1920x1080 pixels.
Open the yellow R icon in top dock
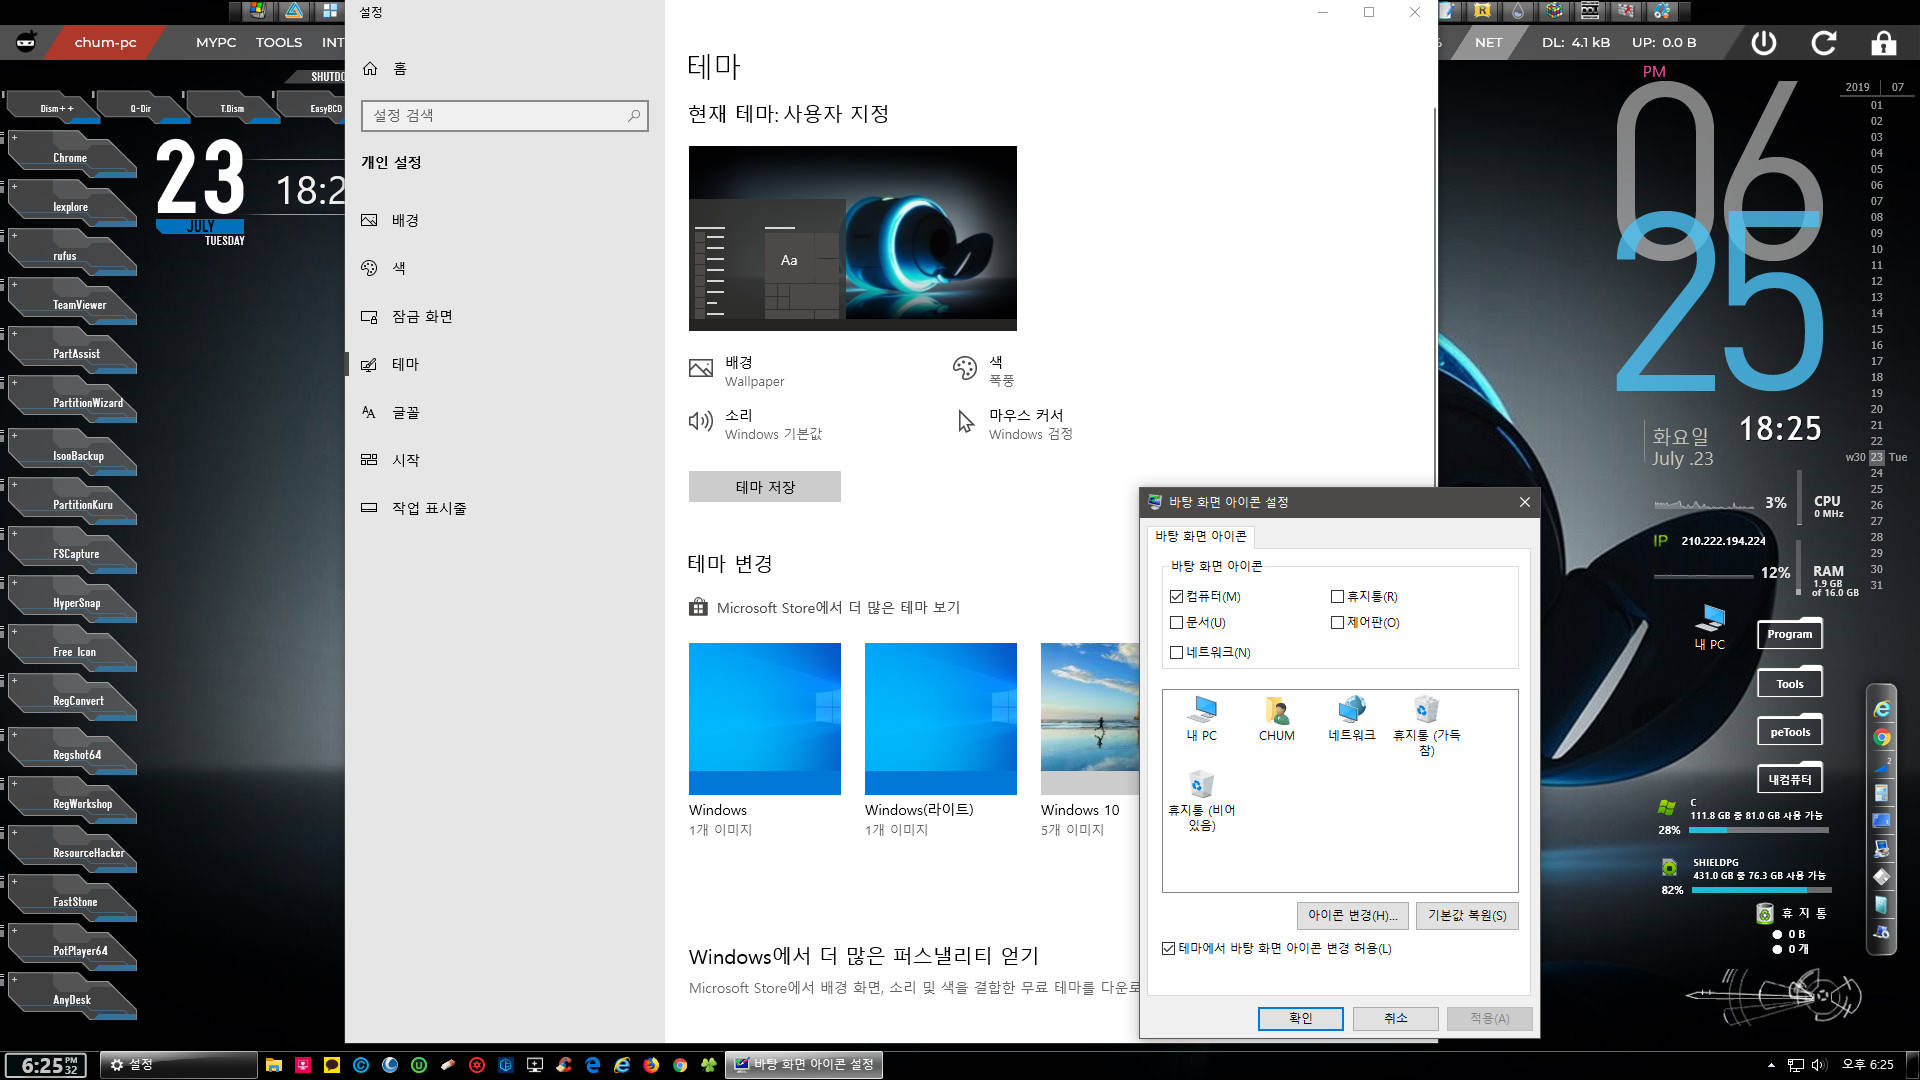pyautogui.click(x=1482, y=11)
